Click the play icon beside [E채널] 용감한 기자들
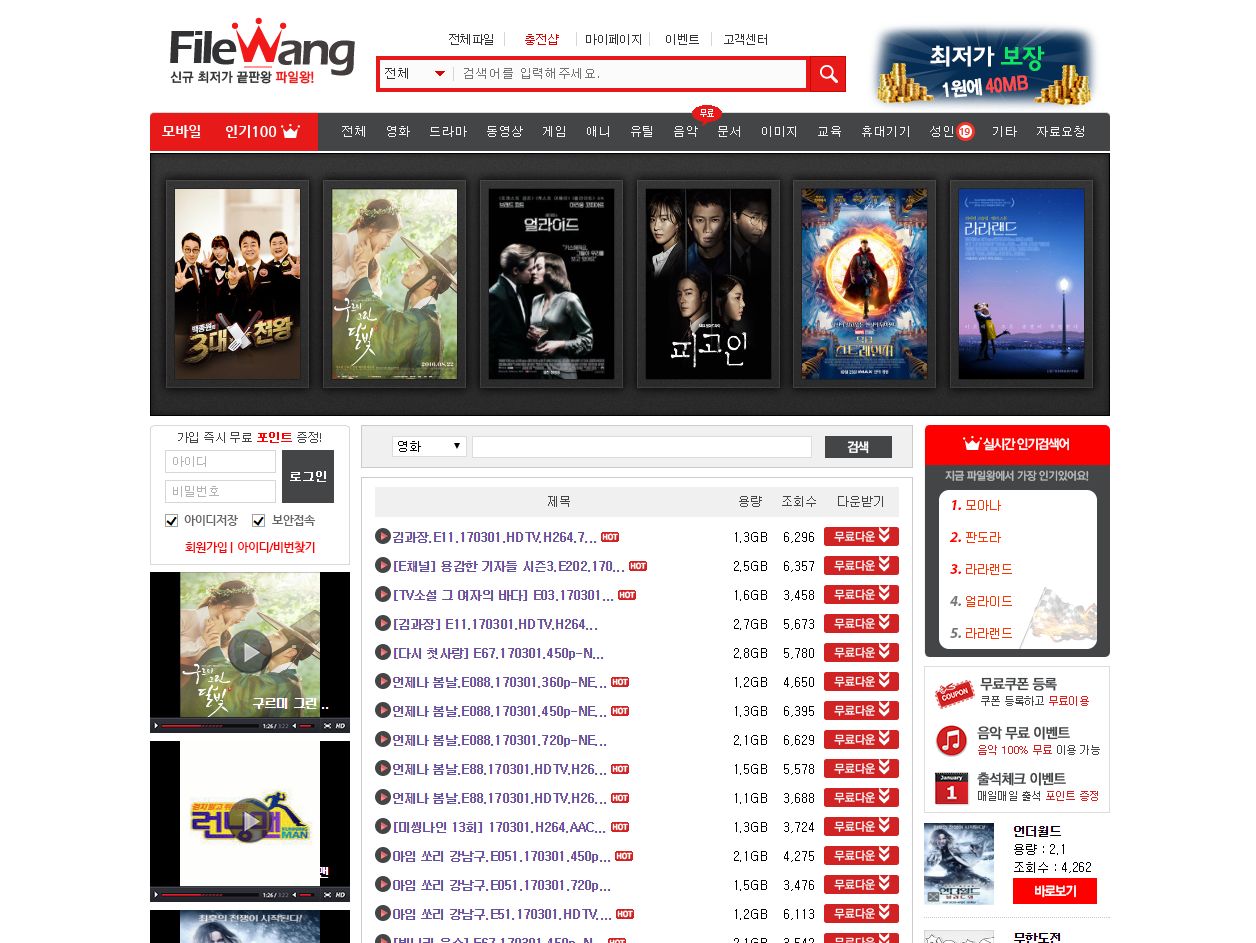 [382, 566]
